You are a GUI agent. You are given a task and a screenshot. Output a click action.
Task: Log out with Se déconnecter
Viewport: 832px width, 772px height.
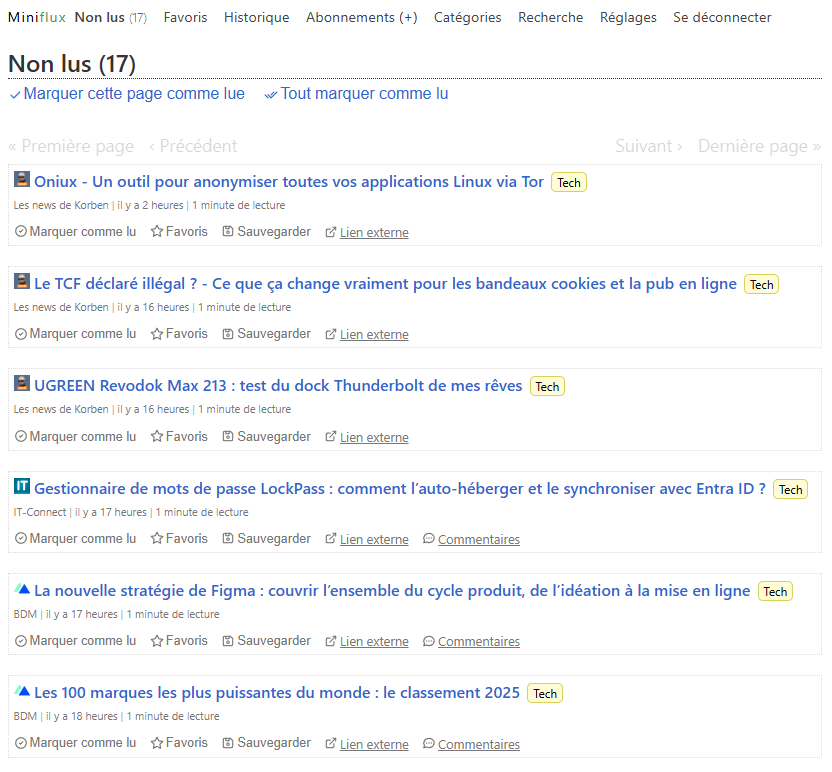point(722,18)
